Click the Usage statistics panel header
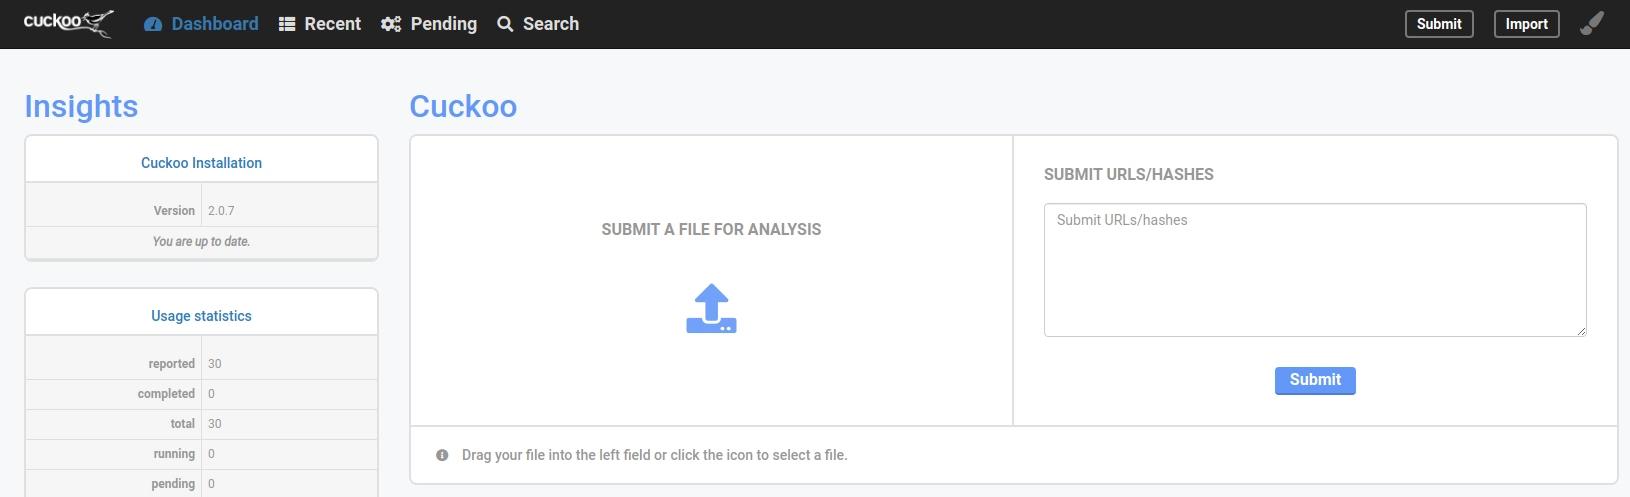The image size is (1630, 497). (x=201, y=316)
